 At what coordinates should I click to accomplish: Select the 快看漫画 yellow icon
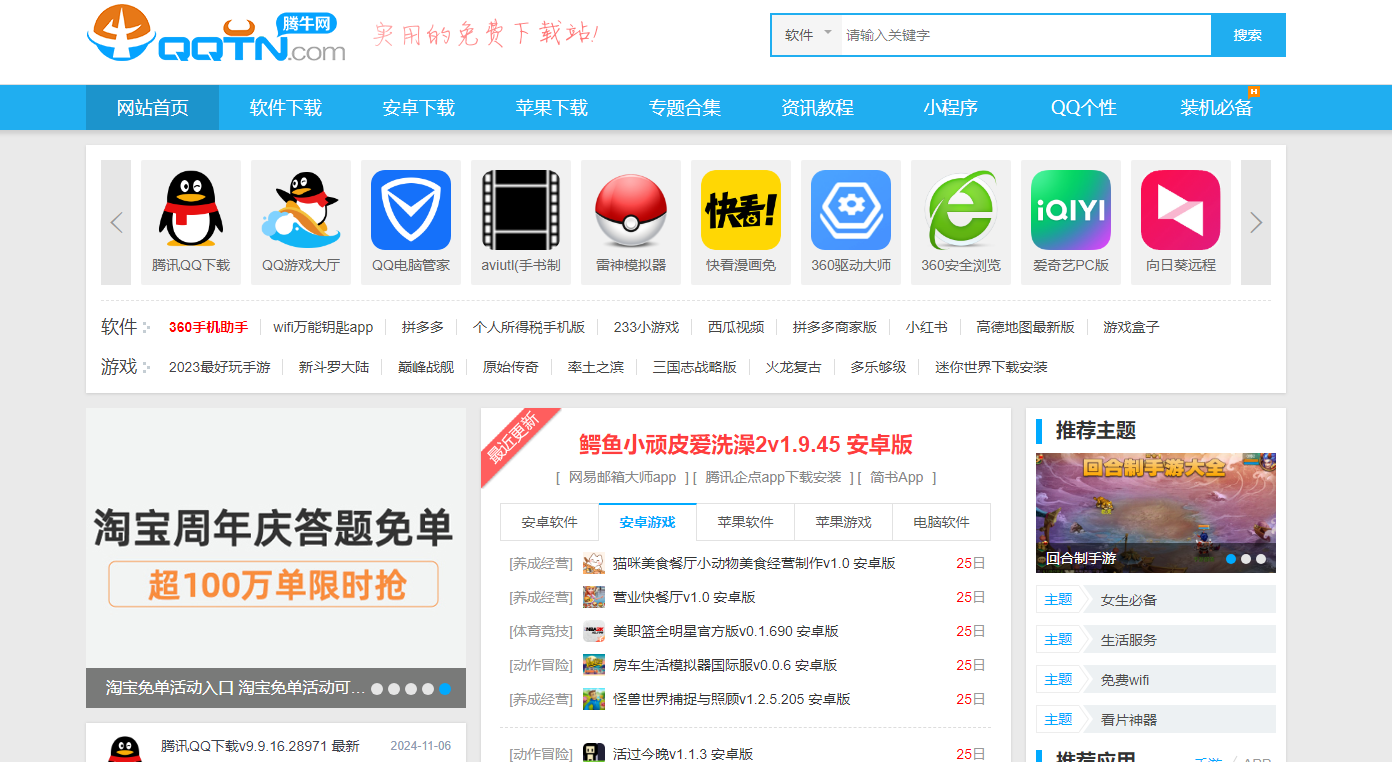(x=740, y=210)
